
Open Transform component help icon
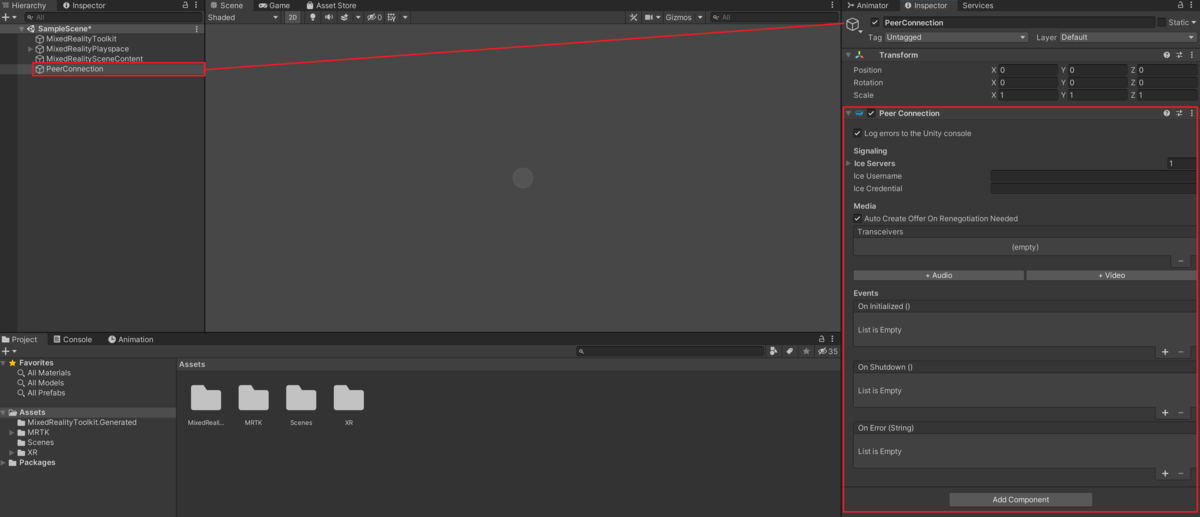coord(1166,55)
